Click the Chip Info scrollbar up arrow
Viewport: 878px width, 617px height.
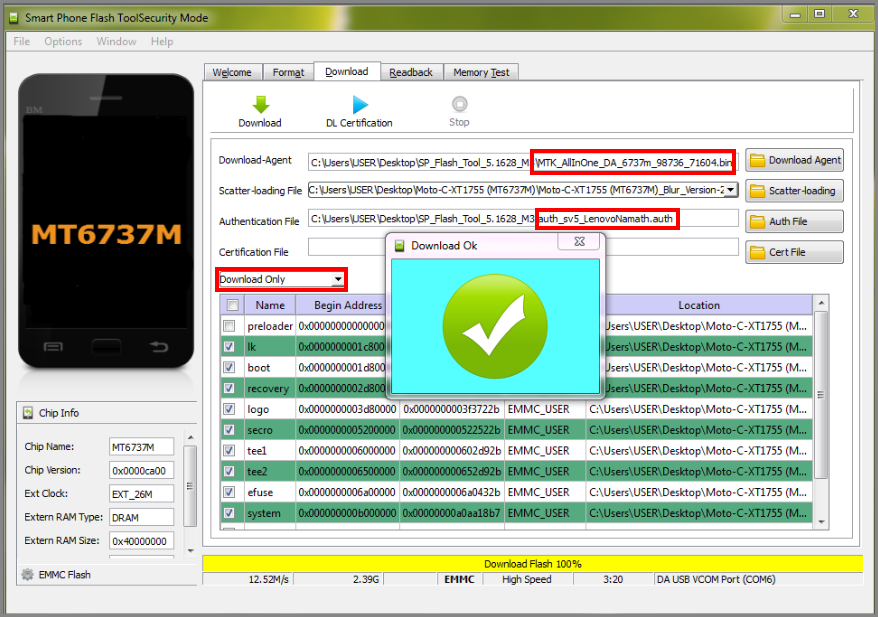point(190,437)
